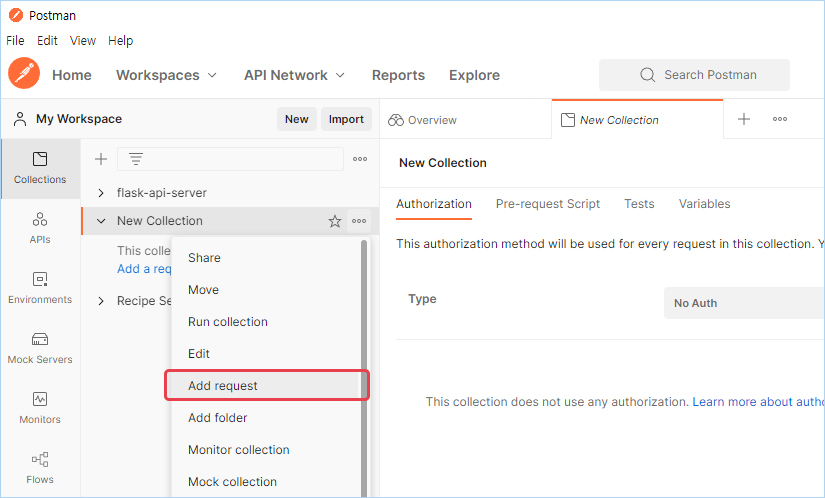This screenshot has width=825, height=498.
Task: Open the auth Type dropdown showing No Auth
Action: pos(744,303)
